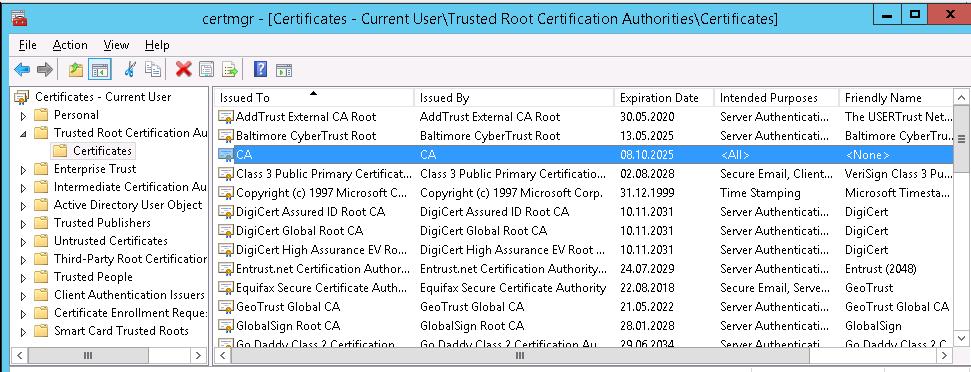The width and height of the screenshot is (971, 372).
Task: Sort by Issued To column header
Action: pyautogui.click(x=314, y=98)
